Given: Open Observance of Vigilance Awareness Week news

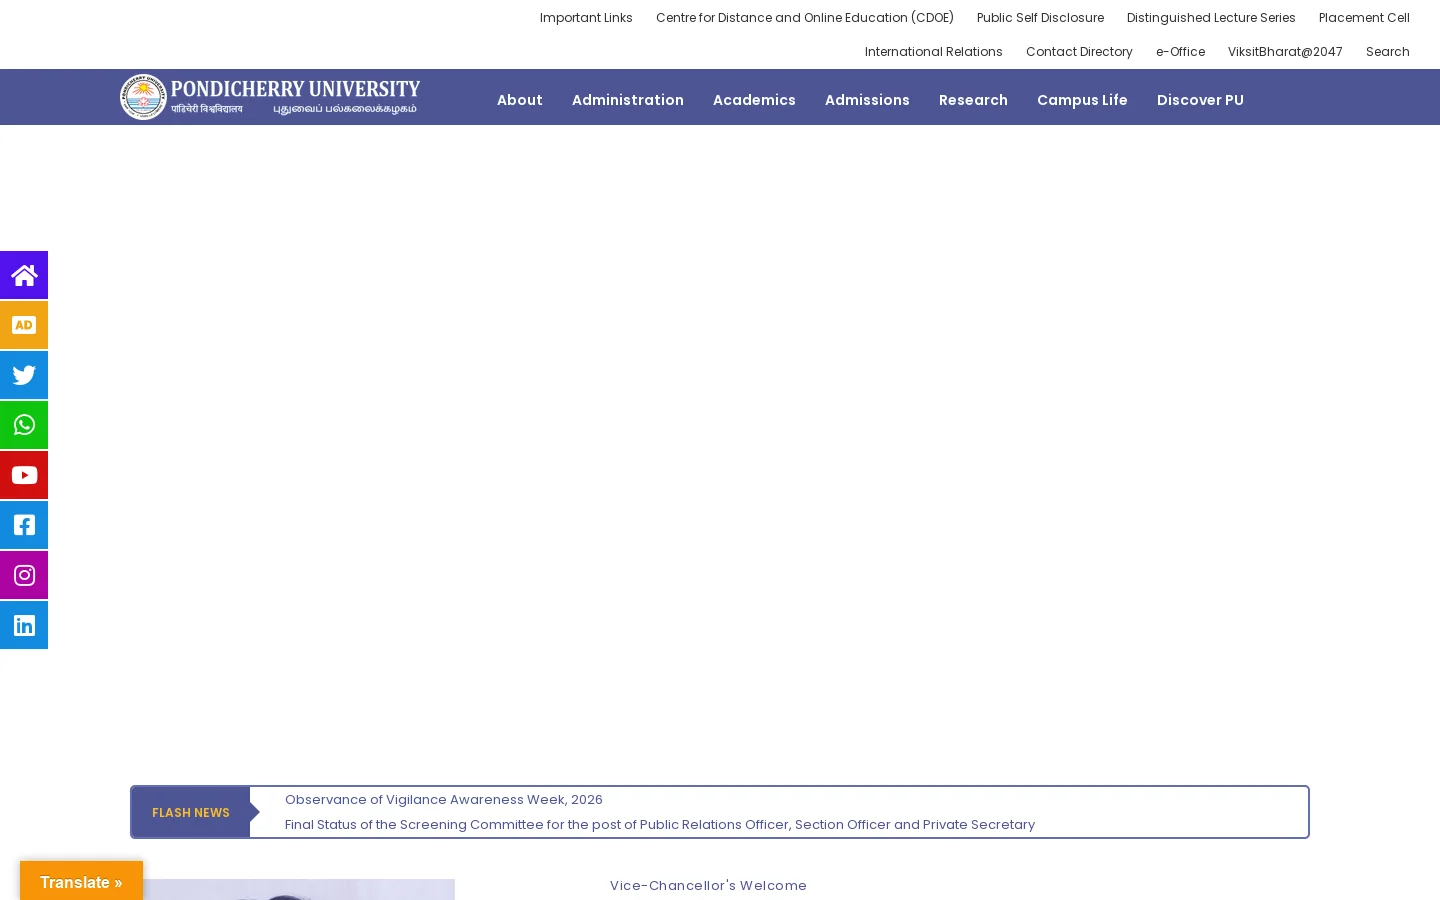Looking at the screenshot, I should tap(444, 799).
